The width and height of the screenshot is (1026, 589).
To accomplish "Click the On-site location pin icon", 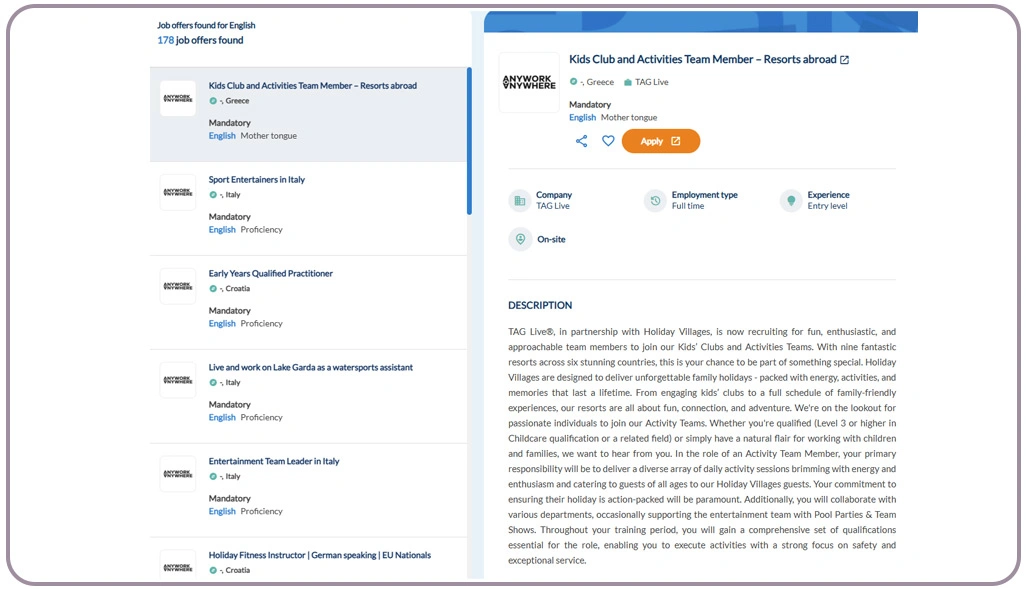I will tap(520, 239).
